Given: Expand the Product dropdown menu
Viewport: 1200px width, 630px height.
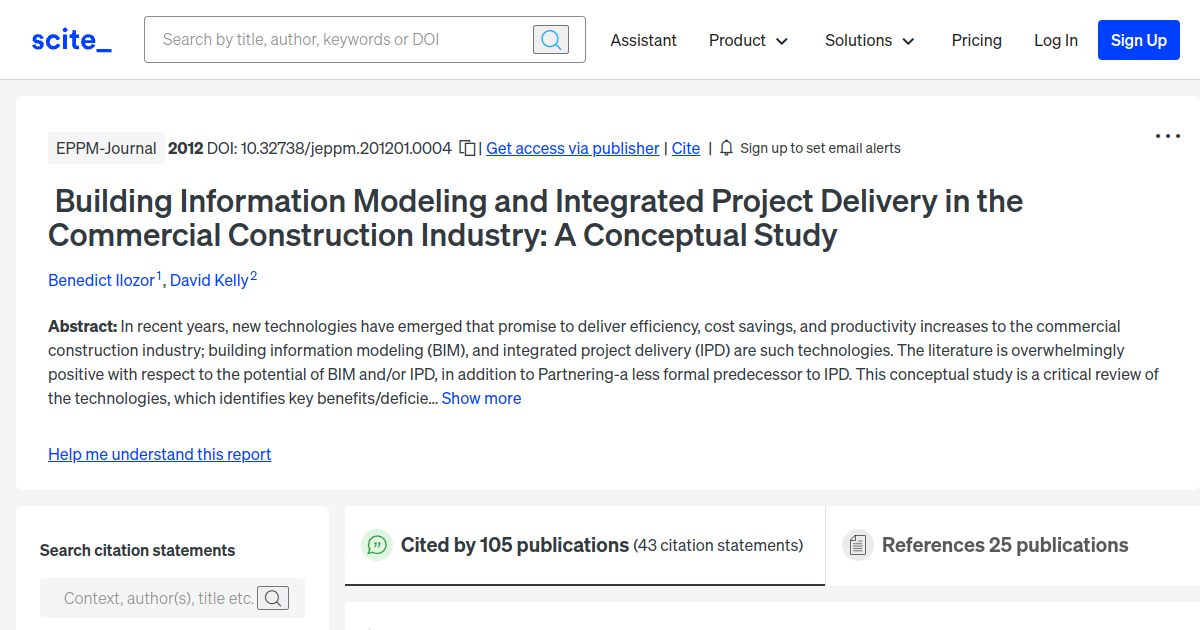Looking at the screenshot, I should [748, 40].
